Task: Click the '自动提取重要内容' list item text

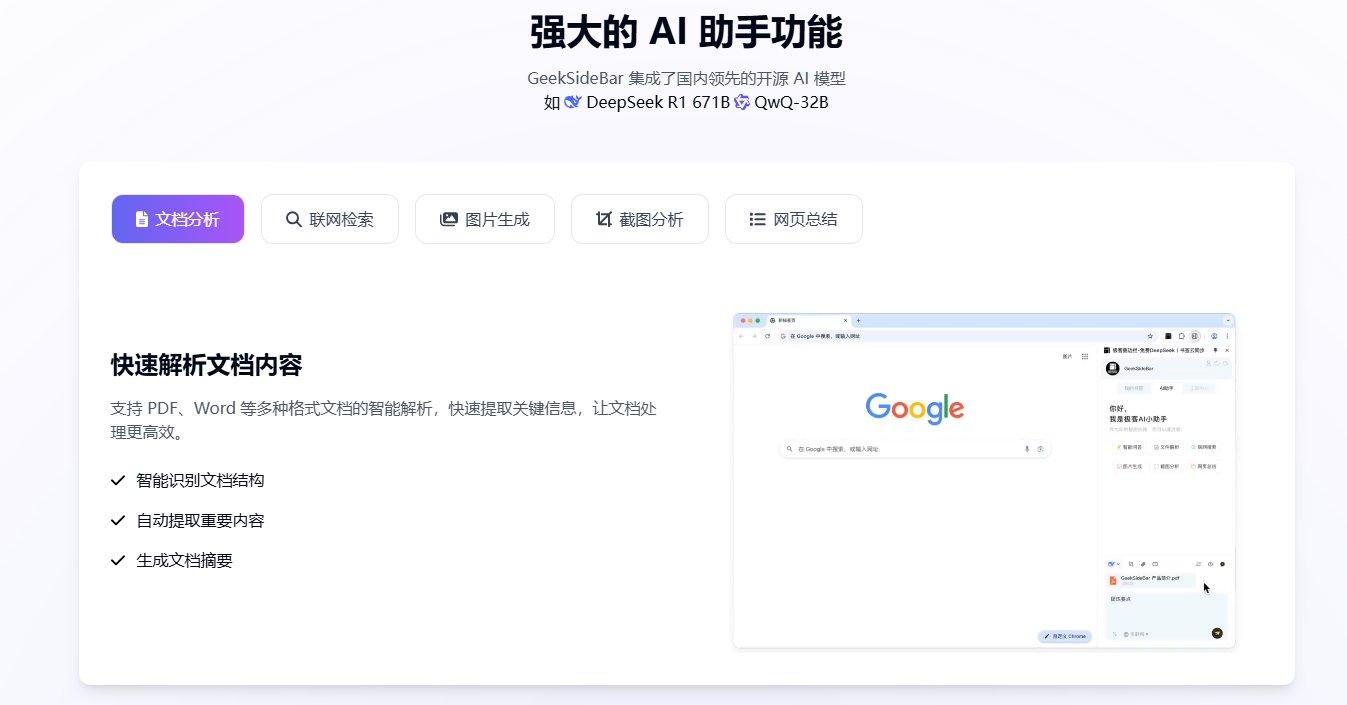Action: (201, 521)
